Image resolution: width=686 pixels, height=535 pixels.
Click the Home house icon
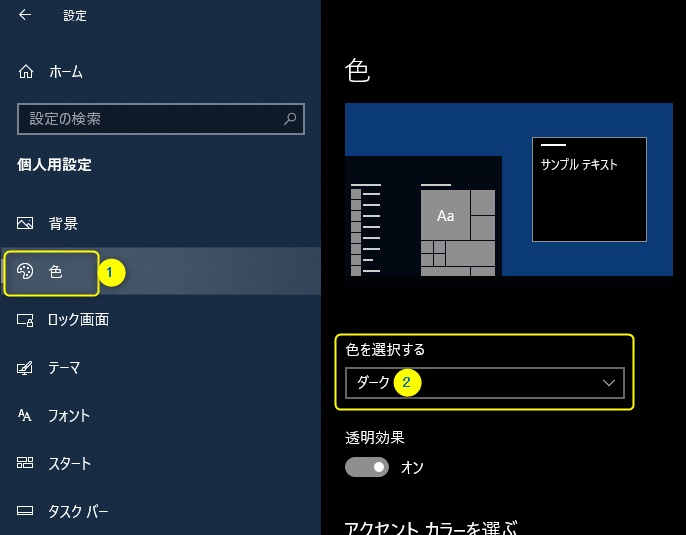coord(26,72)
